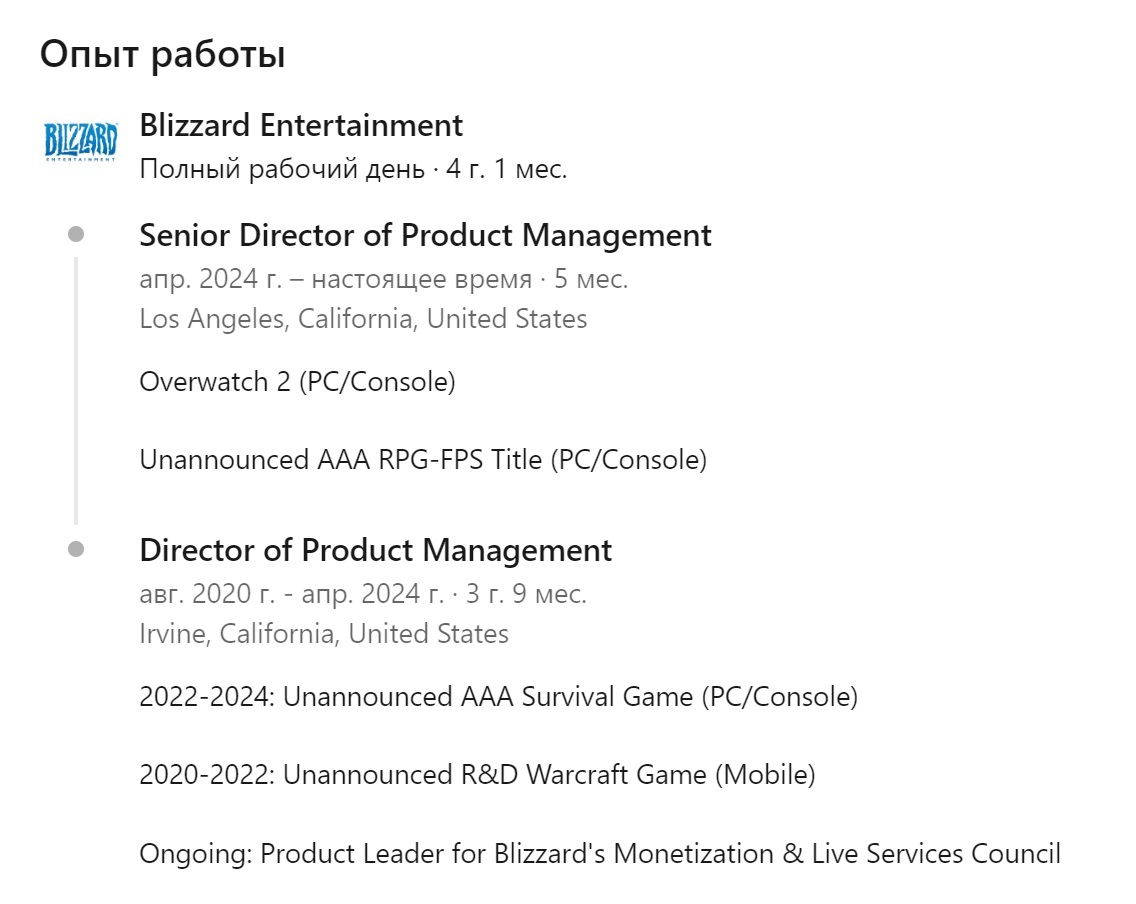Screen dimensions: 1136x904
Task: Click the Los Angeles, California location text
Action: tap(363, 319)
